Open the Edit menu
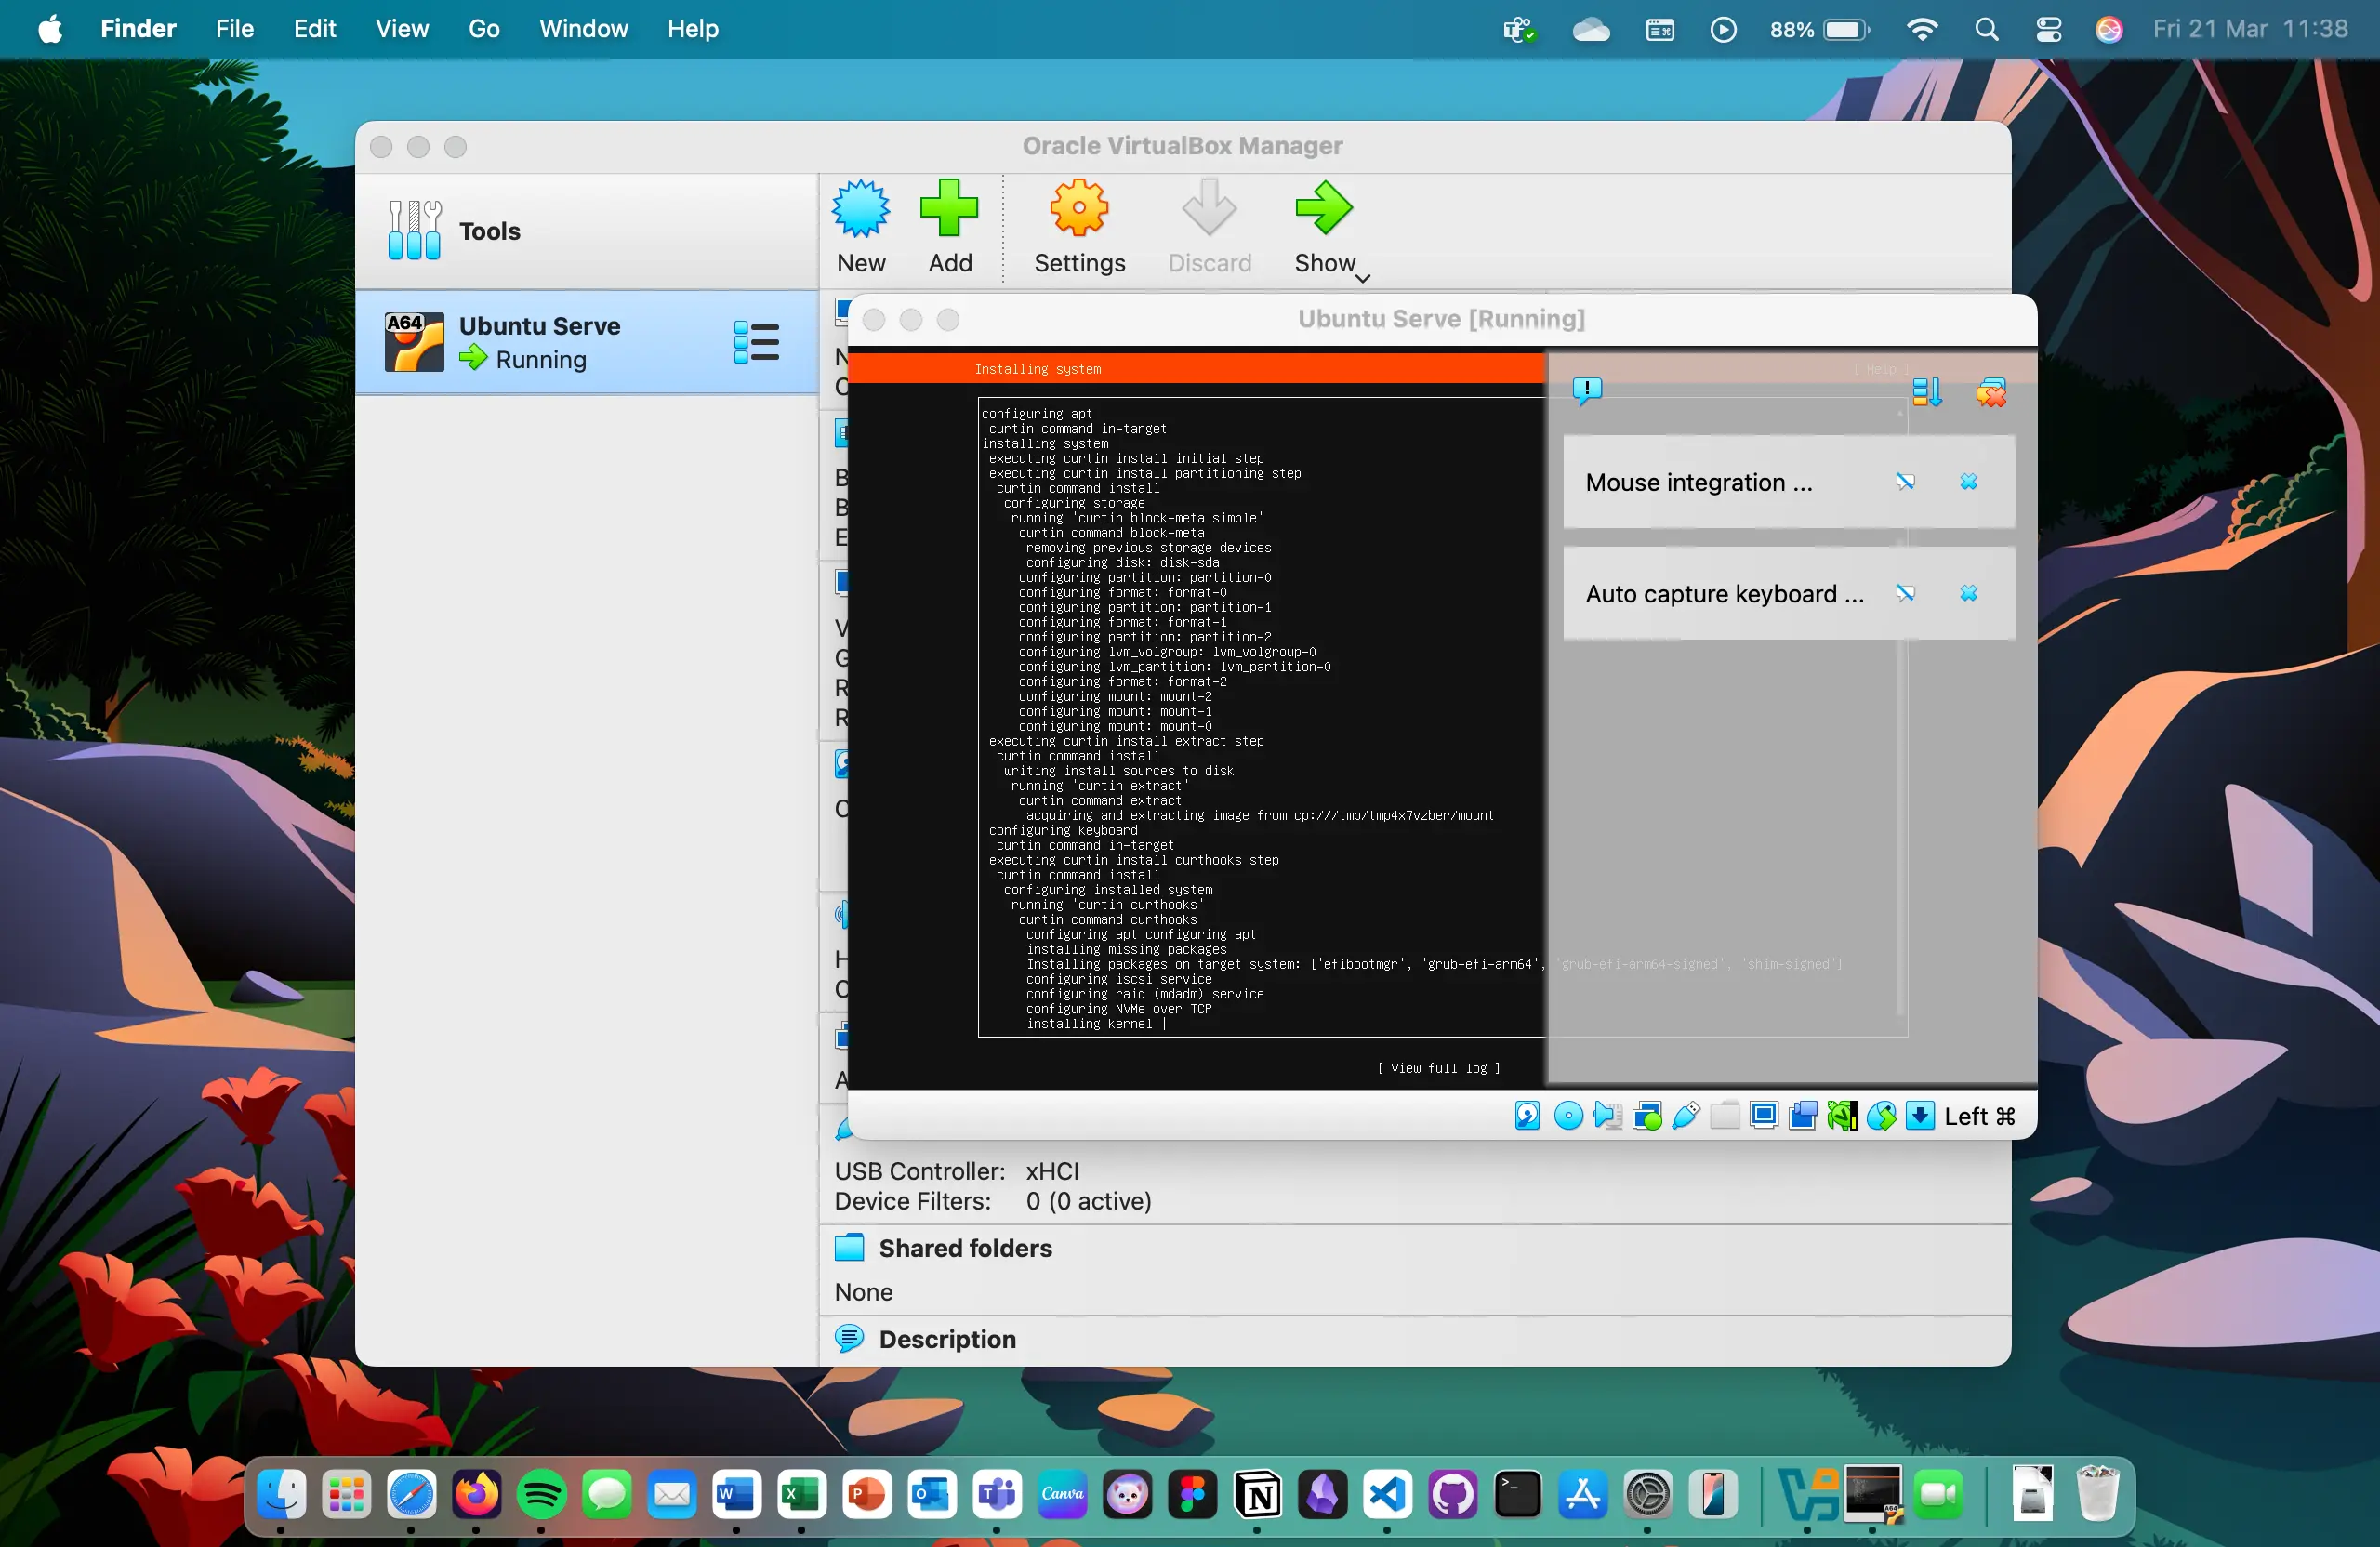Image resolution: width=2380 pixels, height=1547 pixels. tap(314, 29)
